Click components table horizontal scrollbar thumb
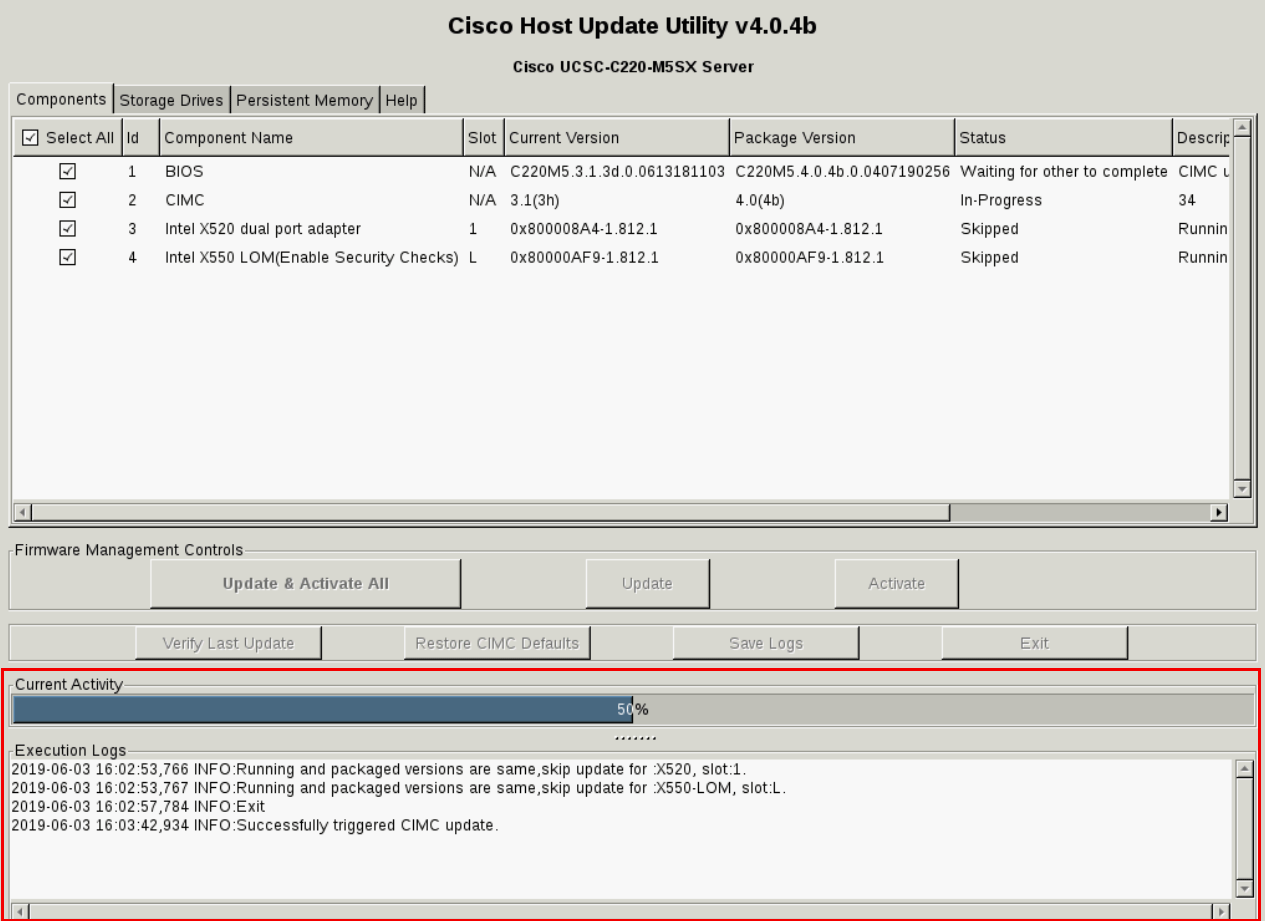1265x921 pixels. pyautogui.click(x=491, y=513)
